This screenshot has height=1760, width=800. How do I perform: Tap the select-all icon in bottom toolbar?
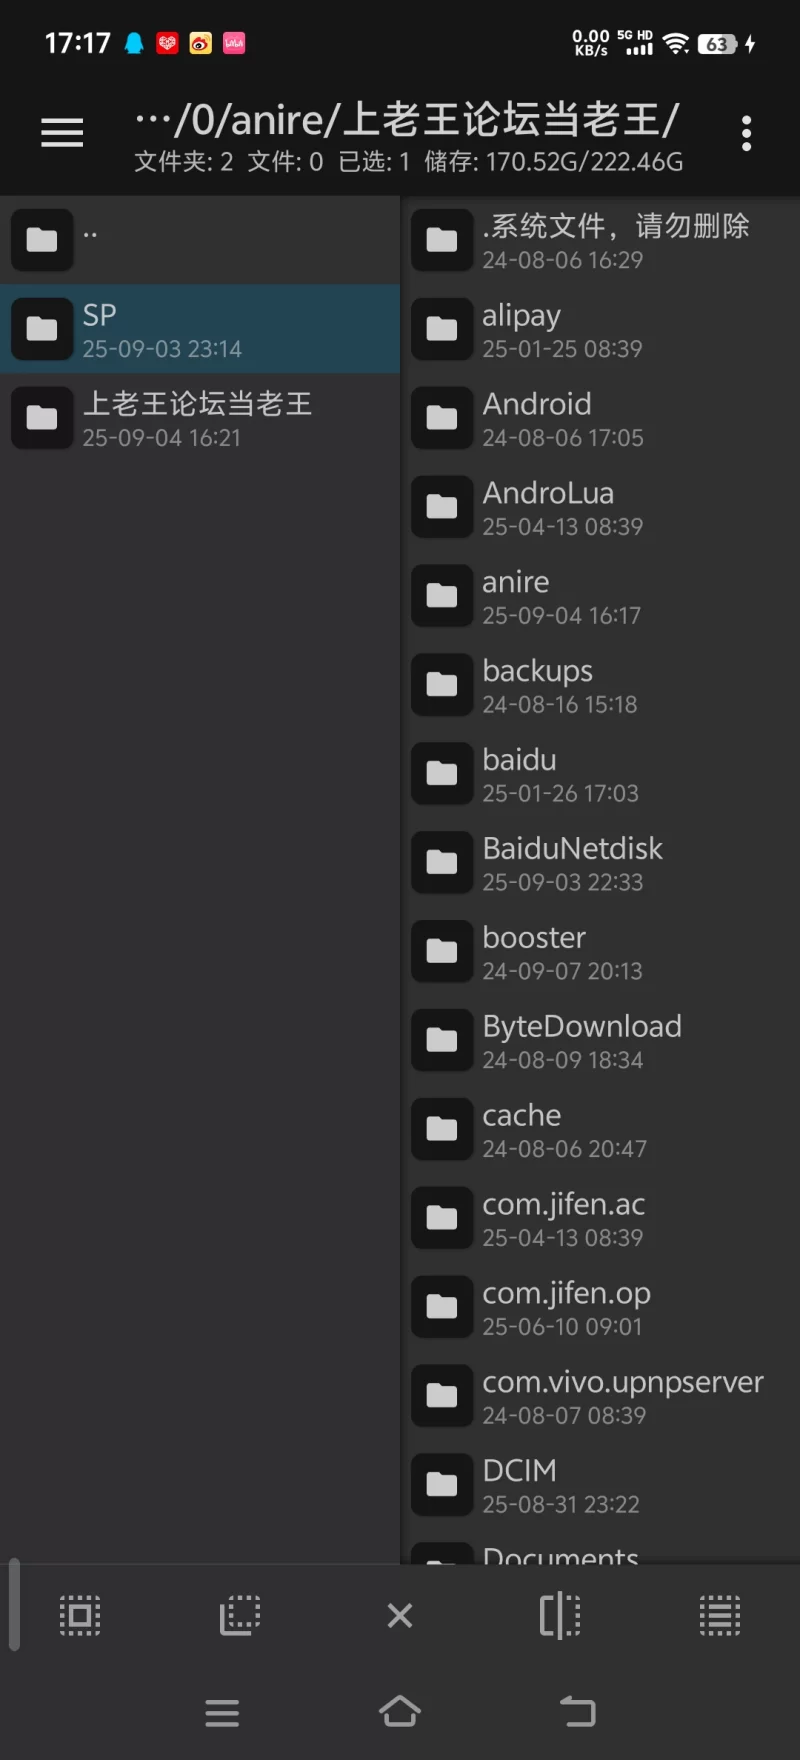[80, 1615]
